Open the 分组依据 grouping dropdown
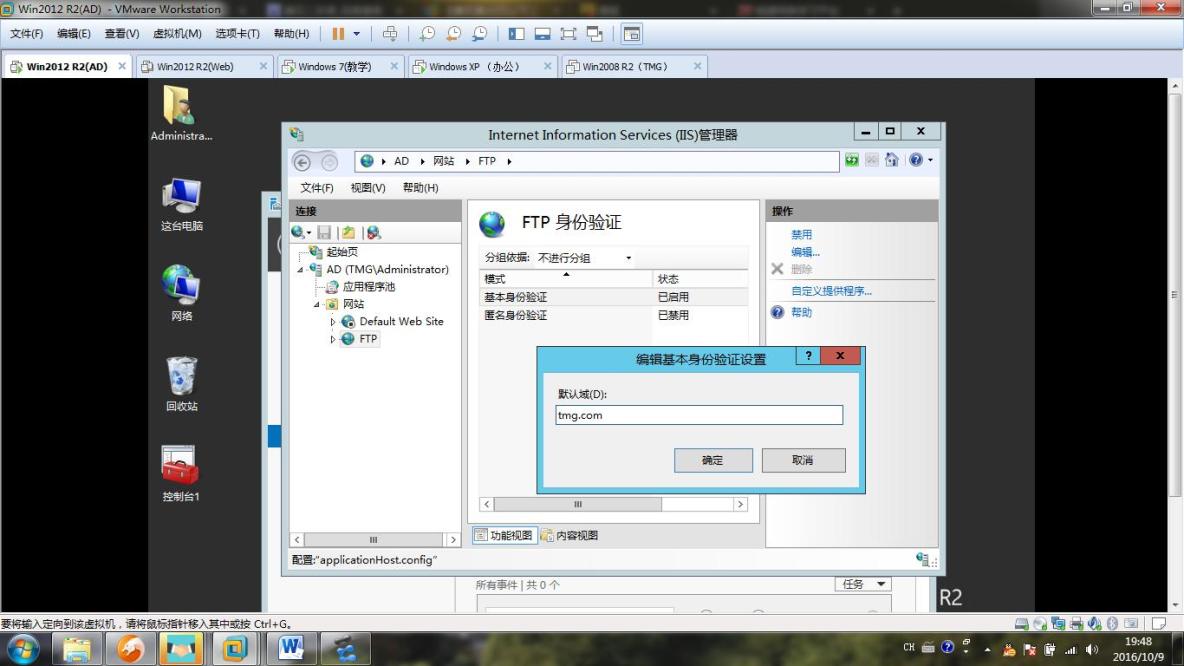Screen dimensions: 1184x666 point(584,258)
